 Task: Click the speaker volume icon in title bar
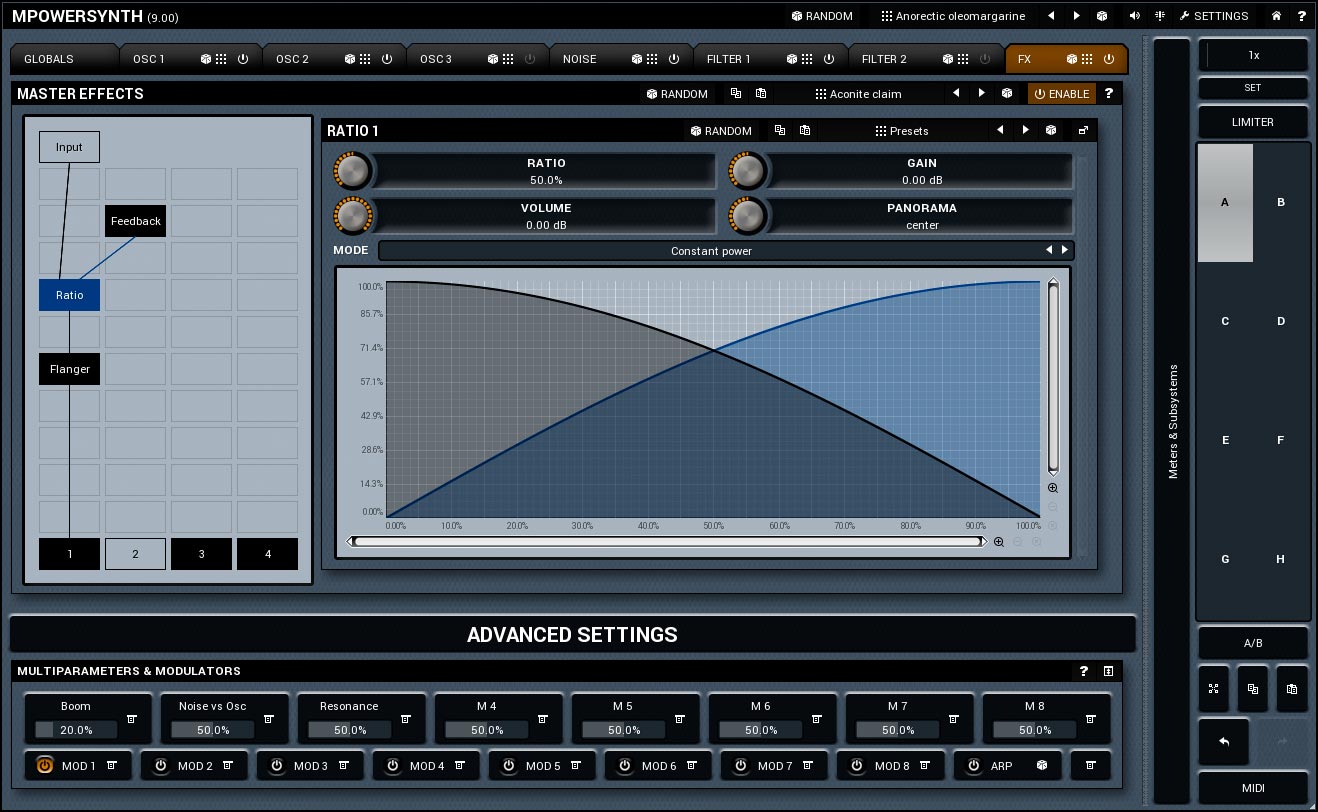1134,16
